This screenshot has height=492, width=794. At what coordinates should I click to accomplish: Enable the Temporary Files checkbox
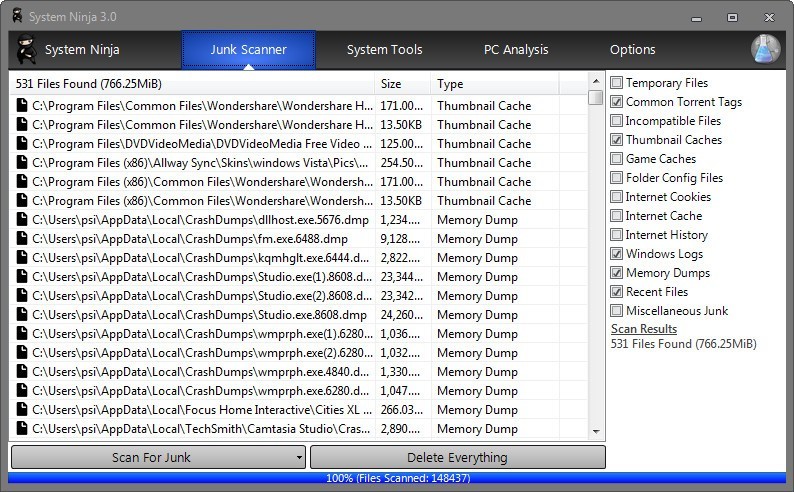[x=616, y=83]
